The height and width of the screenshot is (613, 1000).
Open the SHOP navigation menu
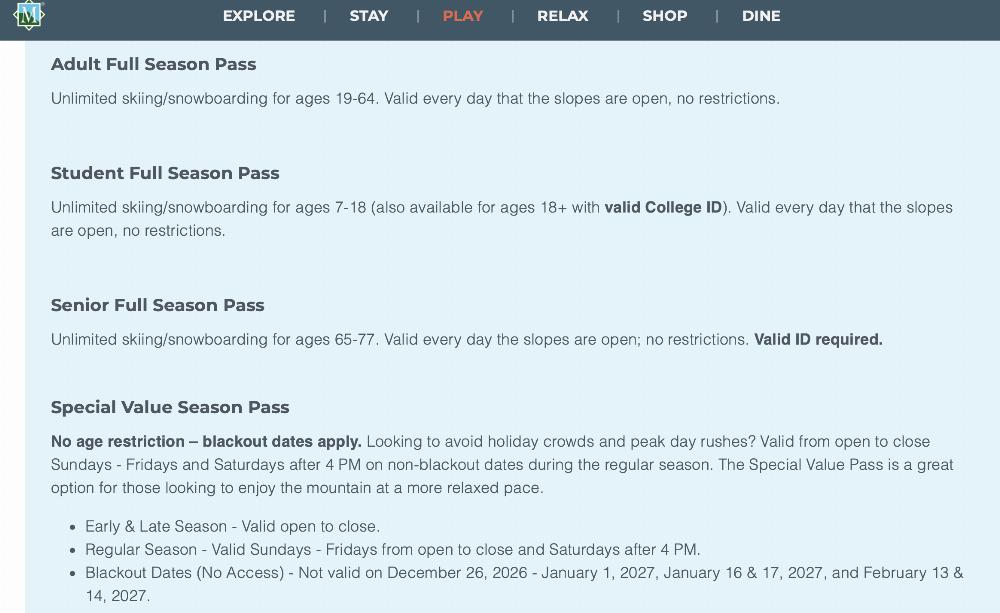[664, 16]
